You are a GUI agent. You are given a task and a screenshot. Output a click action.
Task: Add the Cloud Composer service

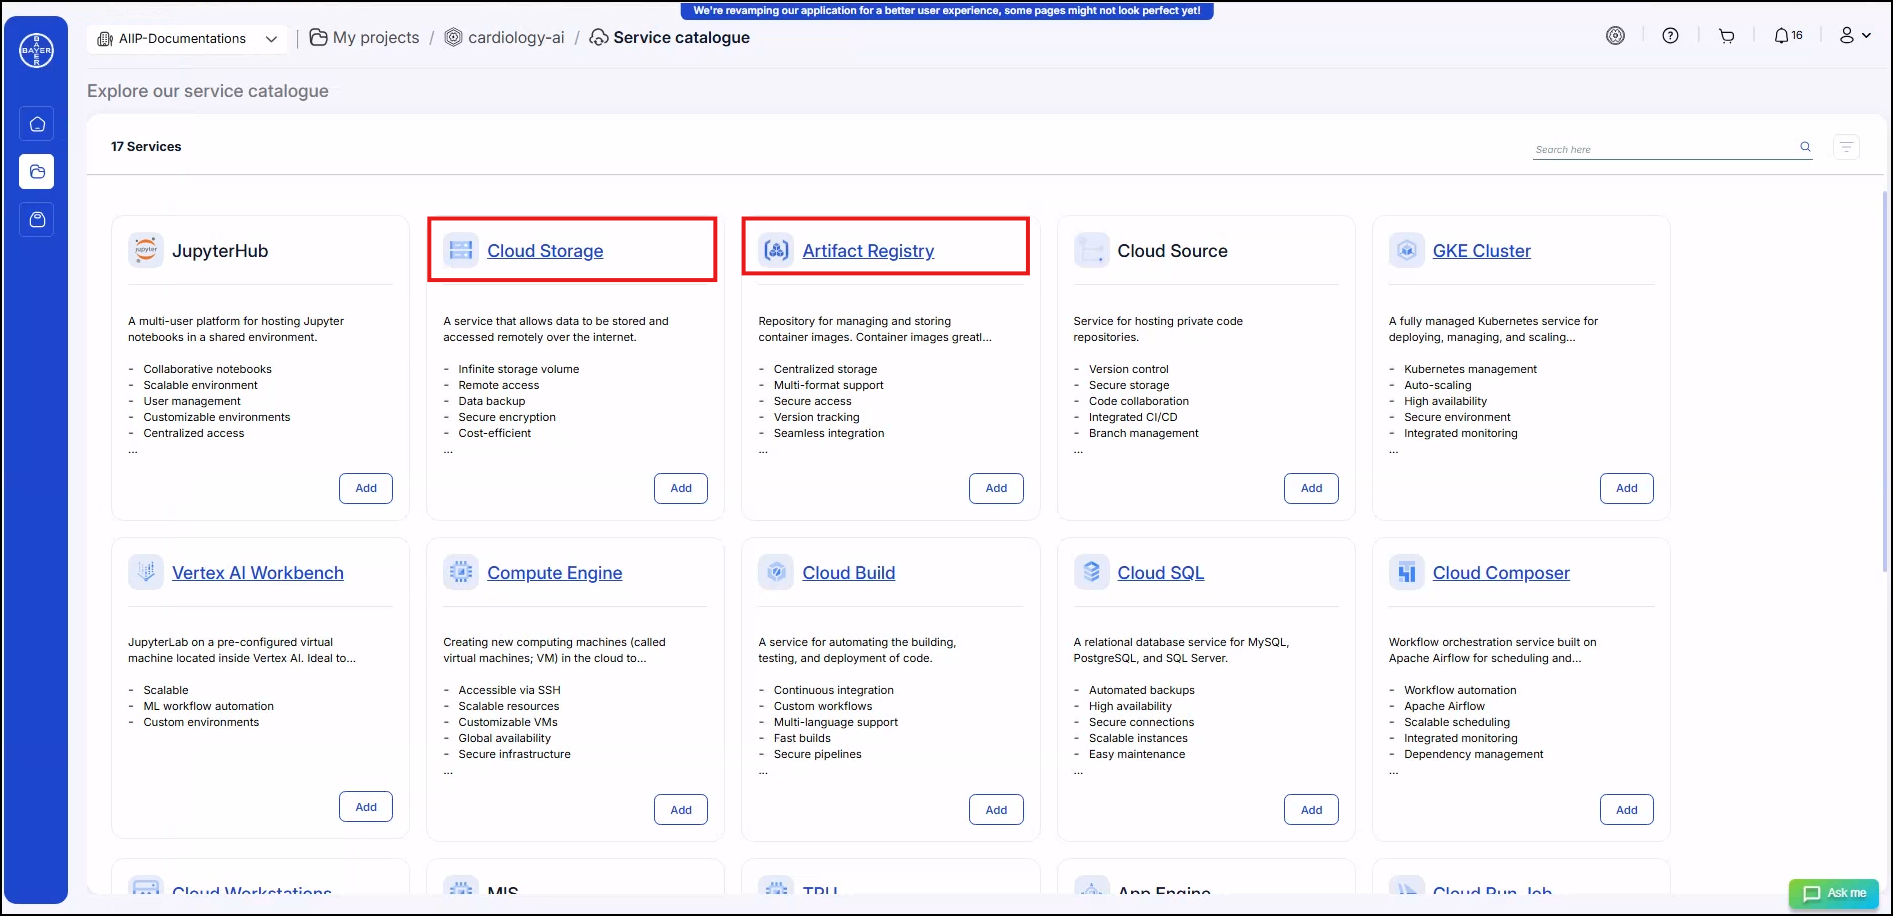(1626, 810)
